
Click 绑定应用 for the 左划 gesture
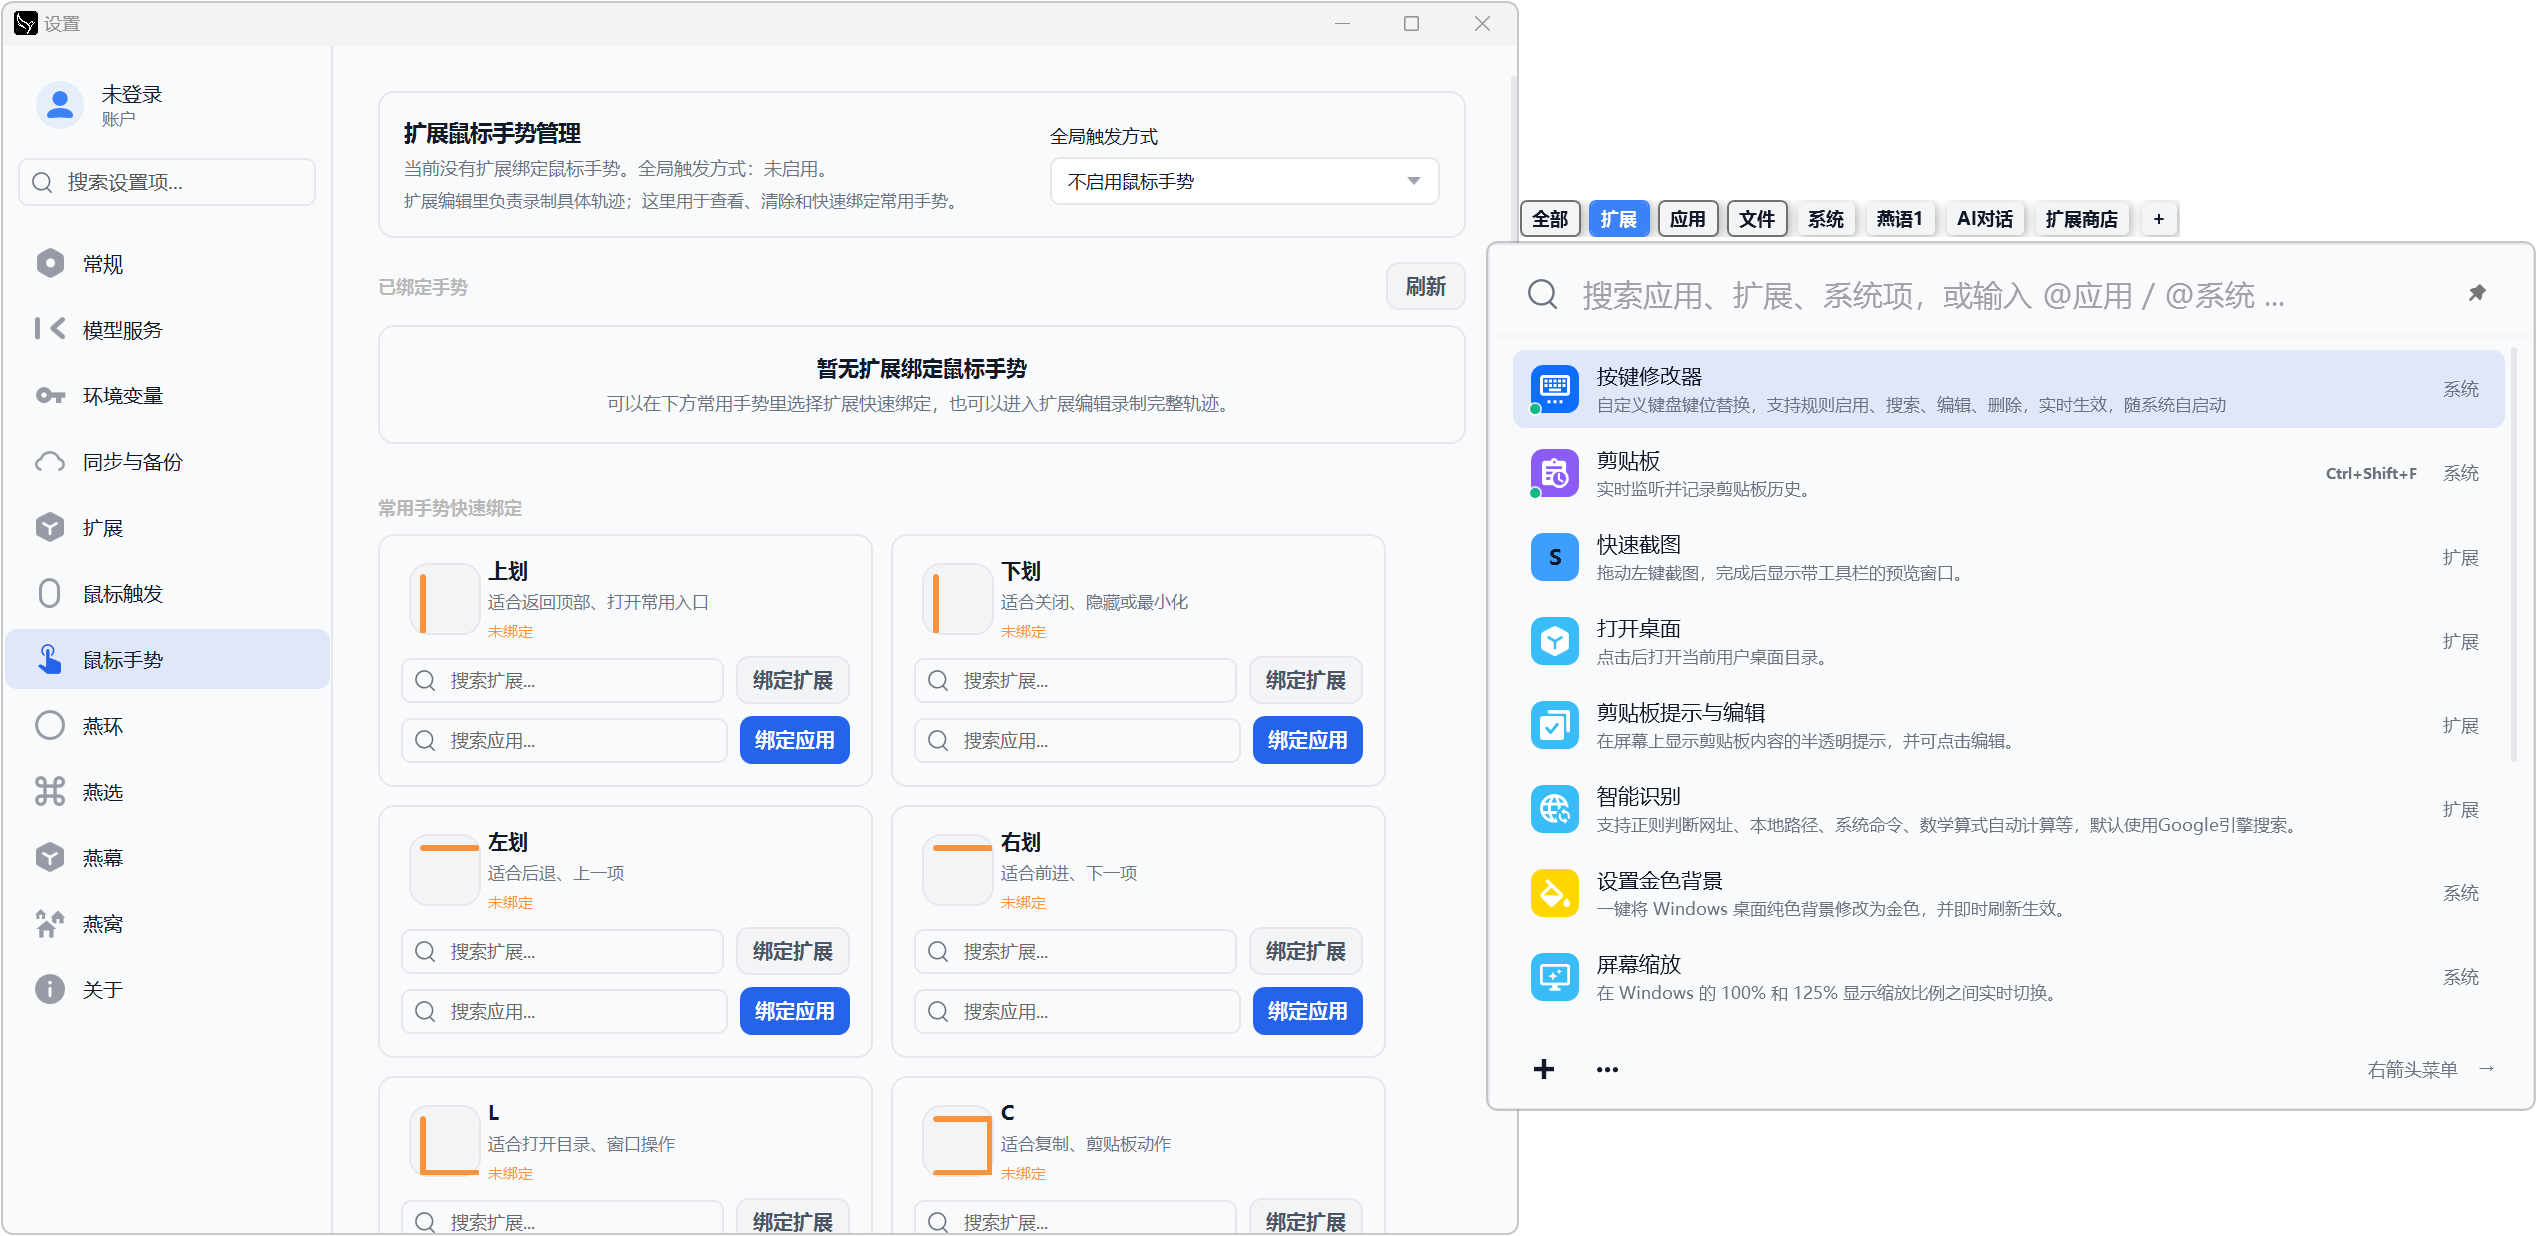coord(795,1011)
